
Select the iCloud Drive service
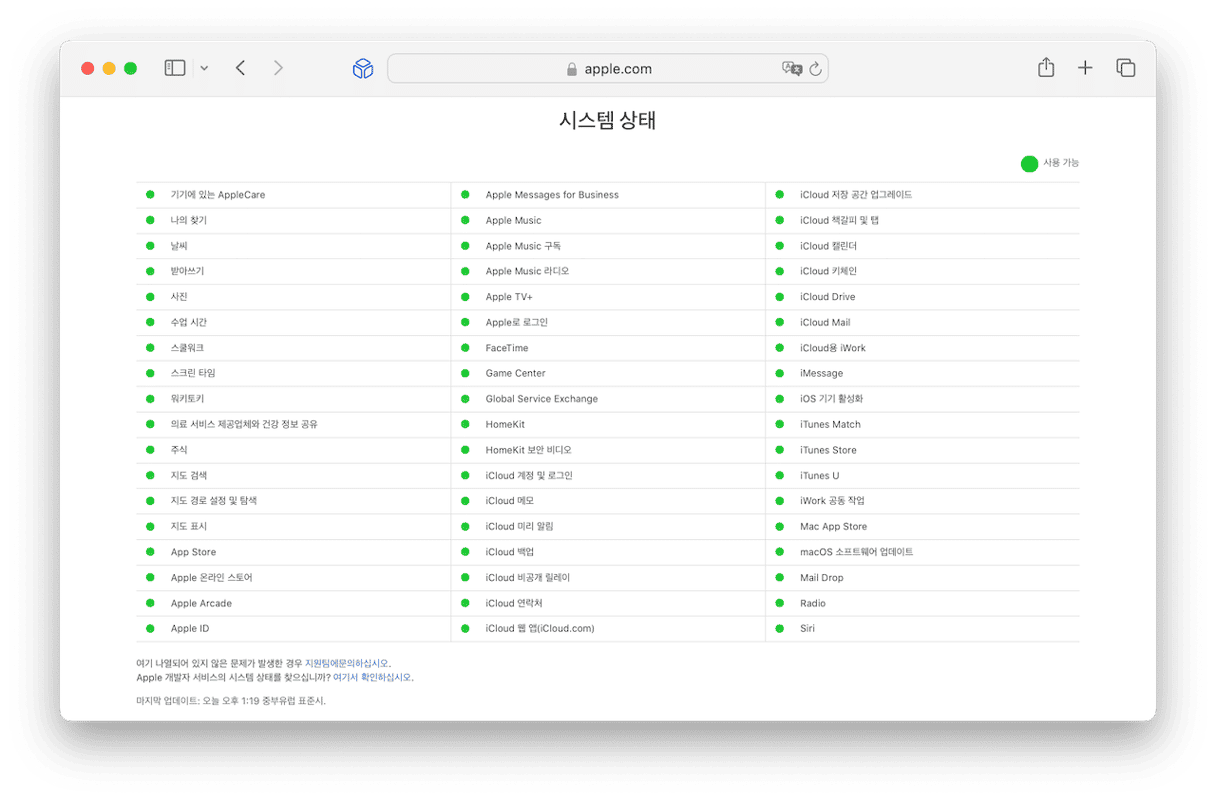coord(923,297)
